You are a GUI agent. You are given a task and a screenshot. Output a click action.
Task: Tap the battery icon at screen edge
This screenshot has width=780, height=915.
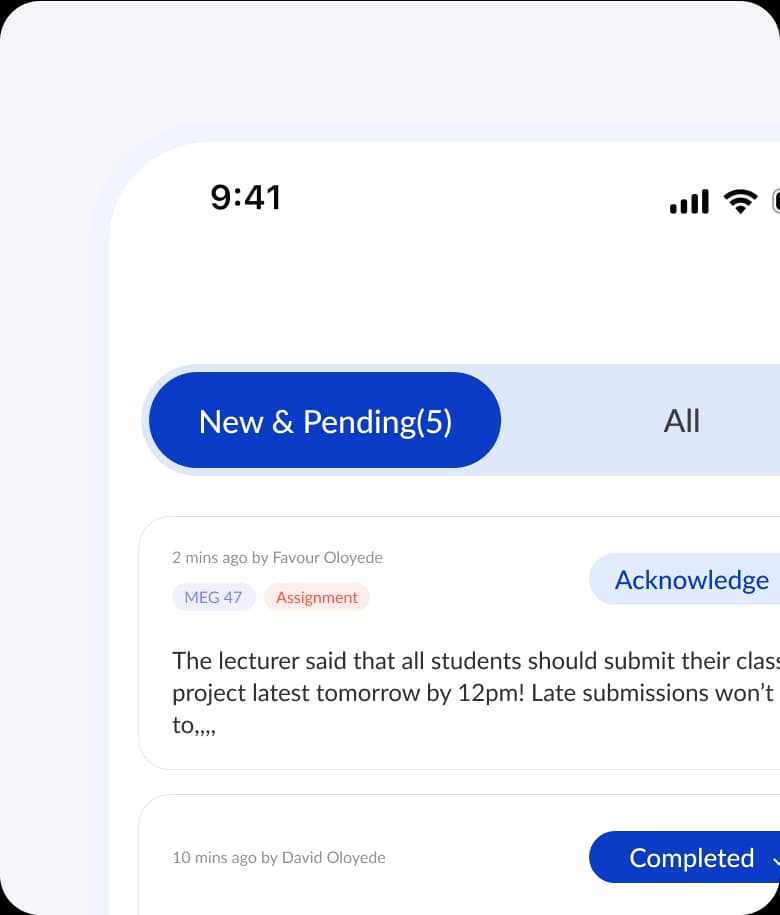tap(776, 201)
